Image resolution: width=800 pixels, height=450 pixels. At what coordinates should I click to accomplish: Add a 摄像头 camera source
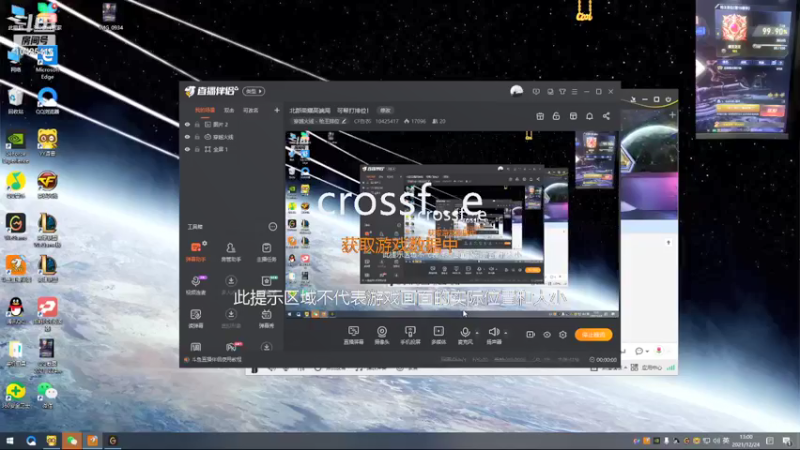pyautogui.click(x=382, y=335)
